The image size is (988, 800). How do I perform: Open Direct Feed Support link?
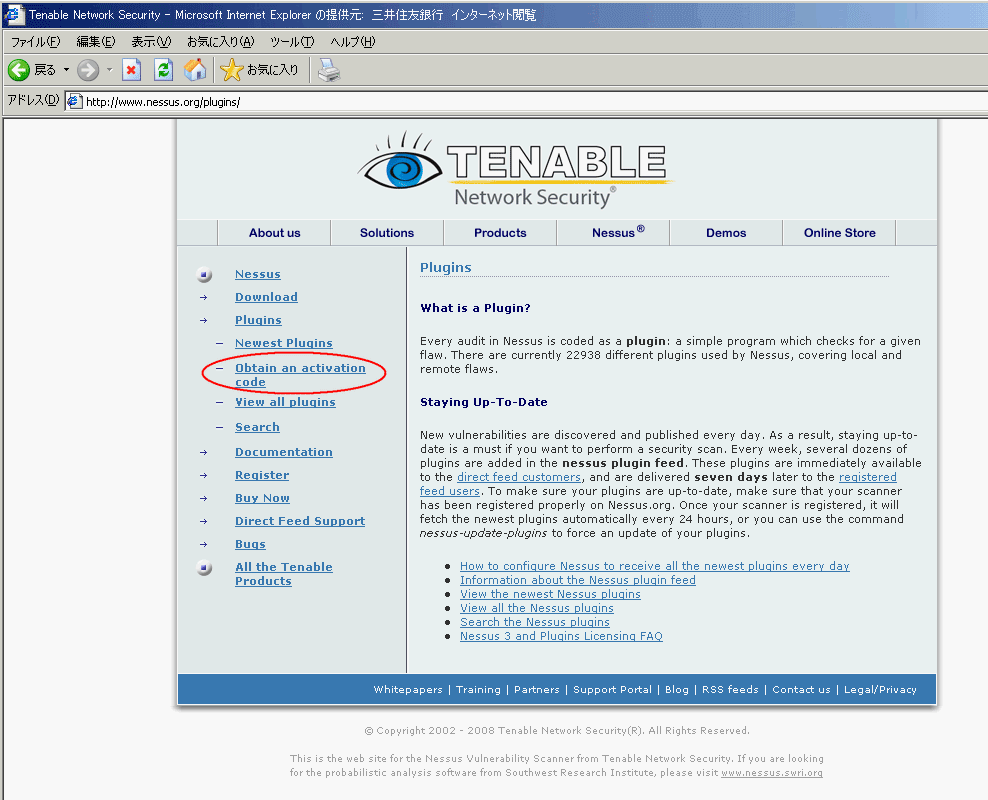tap(300, 521)
